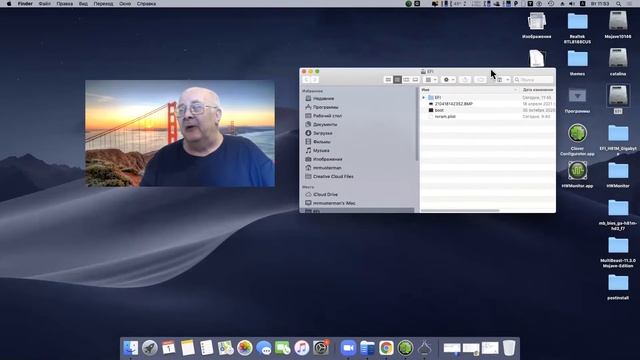Open the Apple menu
Screen dimensions: 640x360
coord(9,4)
